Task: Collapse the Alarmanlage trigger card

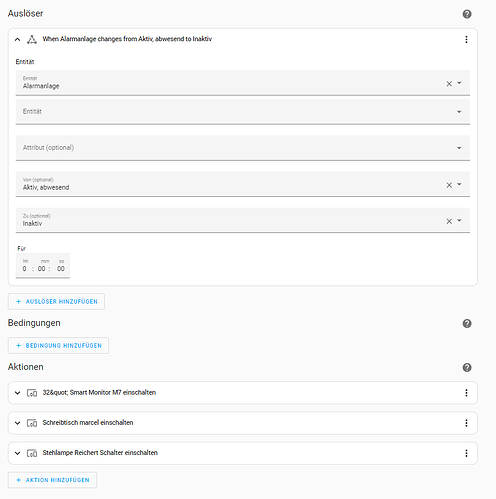Action: coord(18,39)
